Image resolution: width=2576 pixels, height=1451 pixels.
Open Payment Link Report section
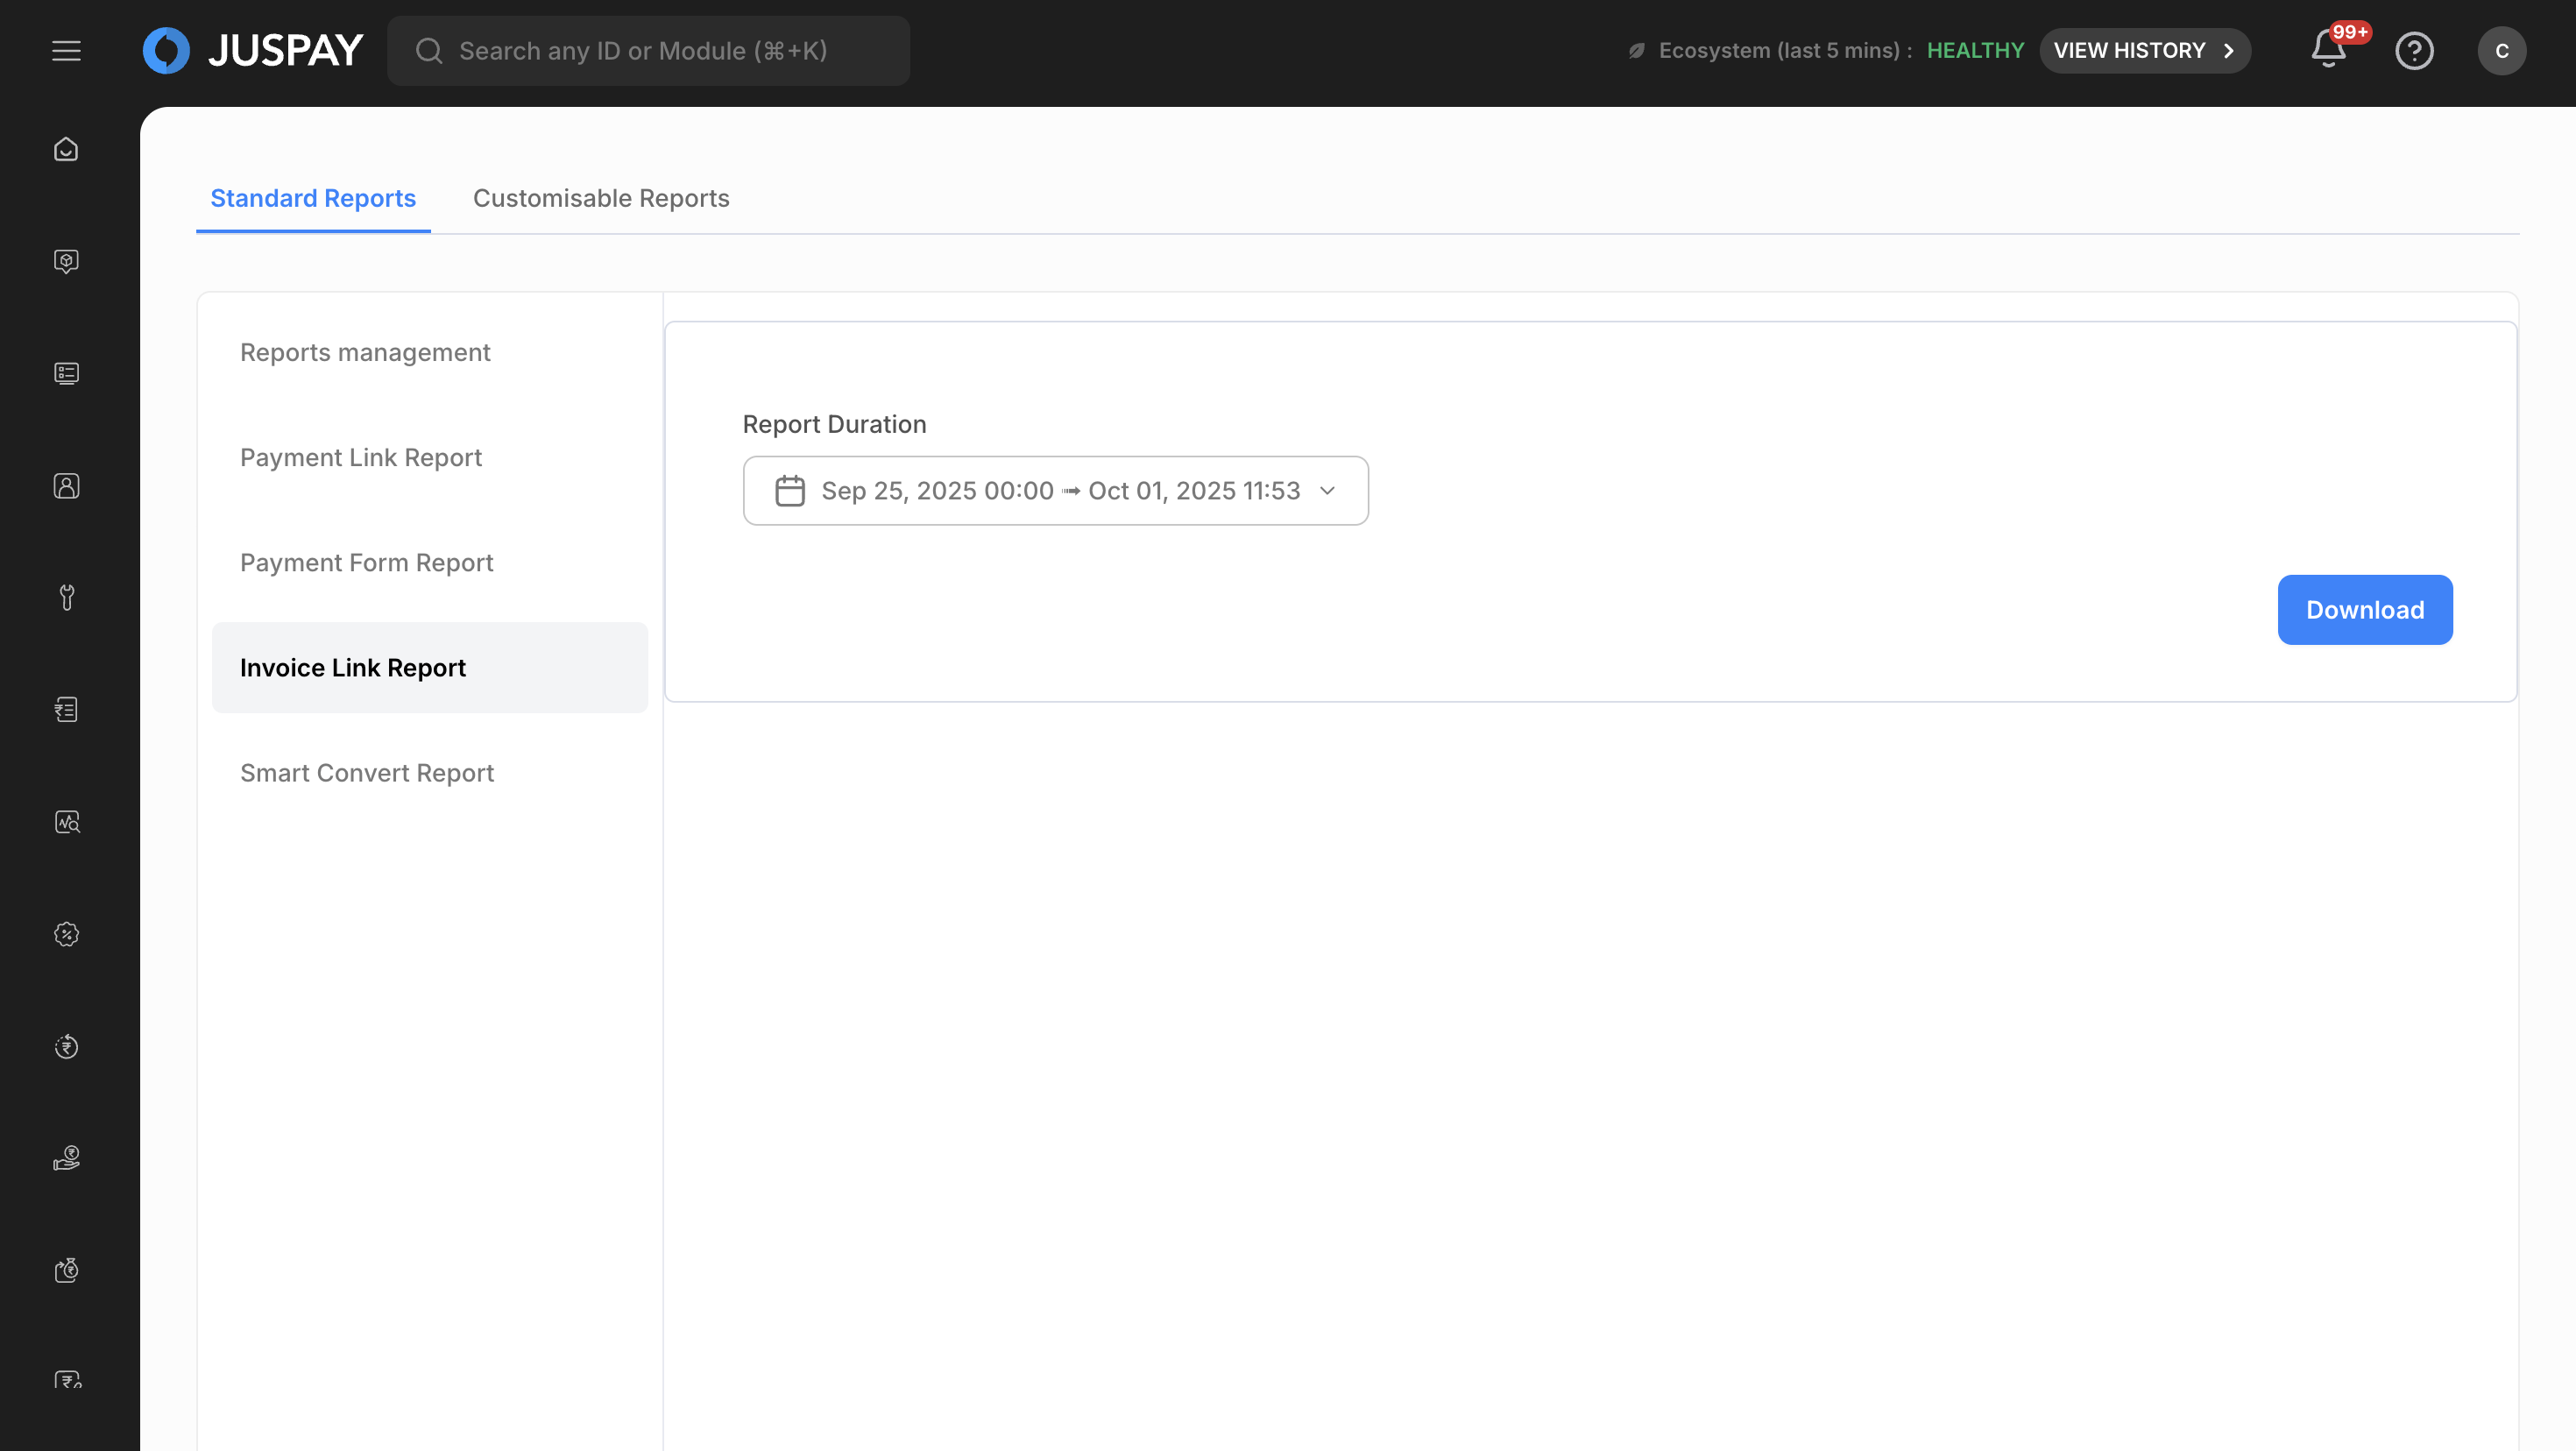(x=361, y=457)
